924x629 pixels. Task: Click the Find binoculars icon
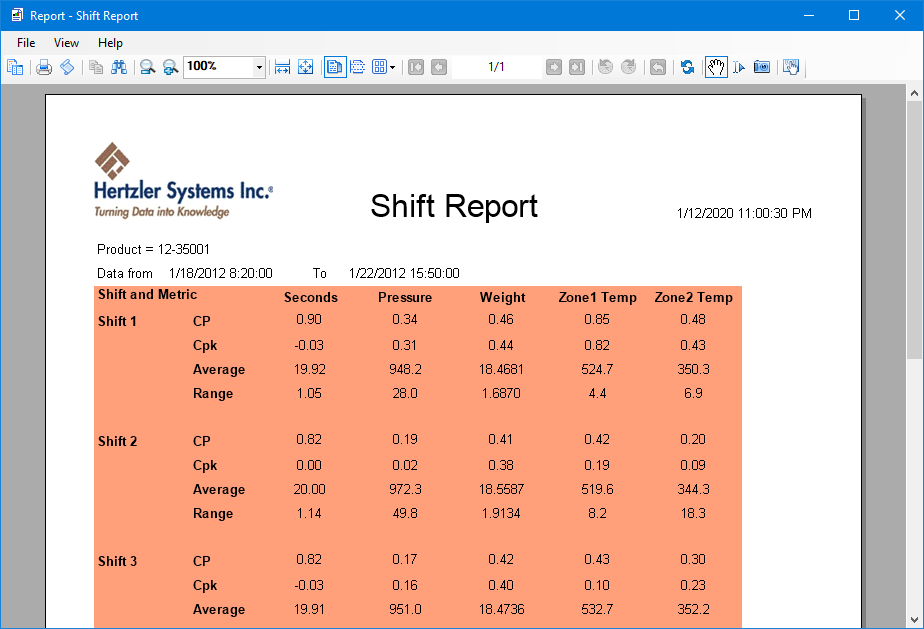(119, 67)
